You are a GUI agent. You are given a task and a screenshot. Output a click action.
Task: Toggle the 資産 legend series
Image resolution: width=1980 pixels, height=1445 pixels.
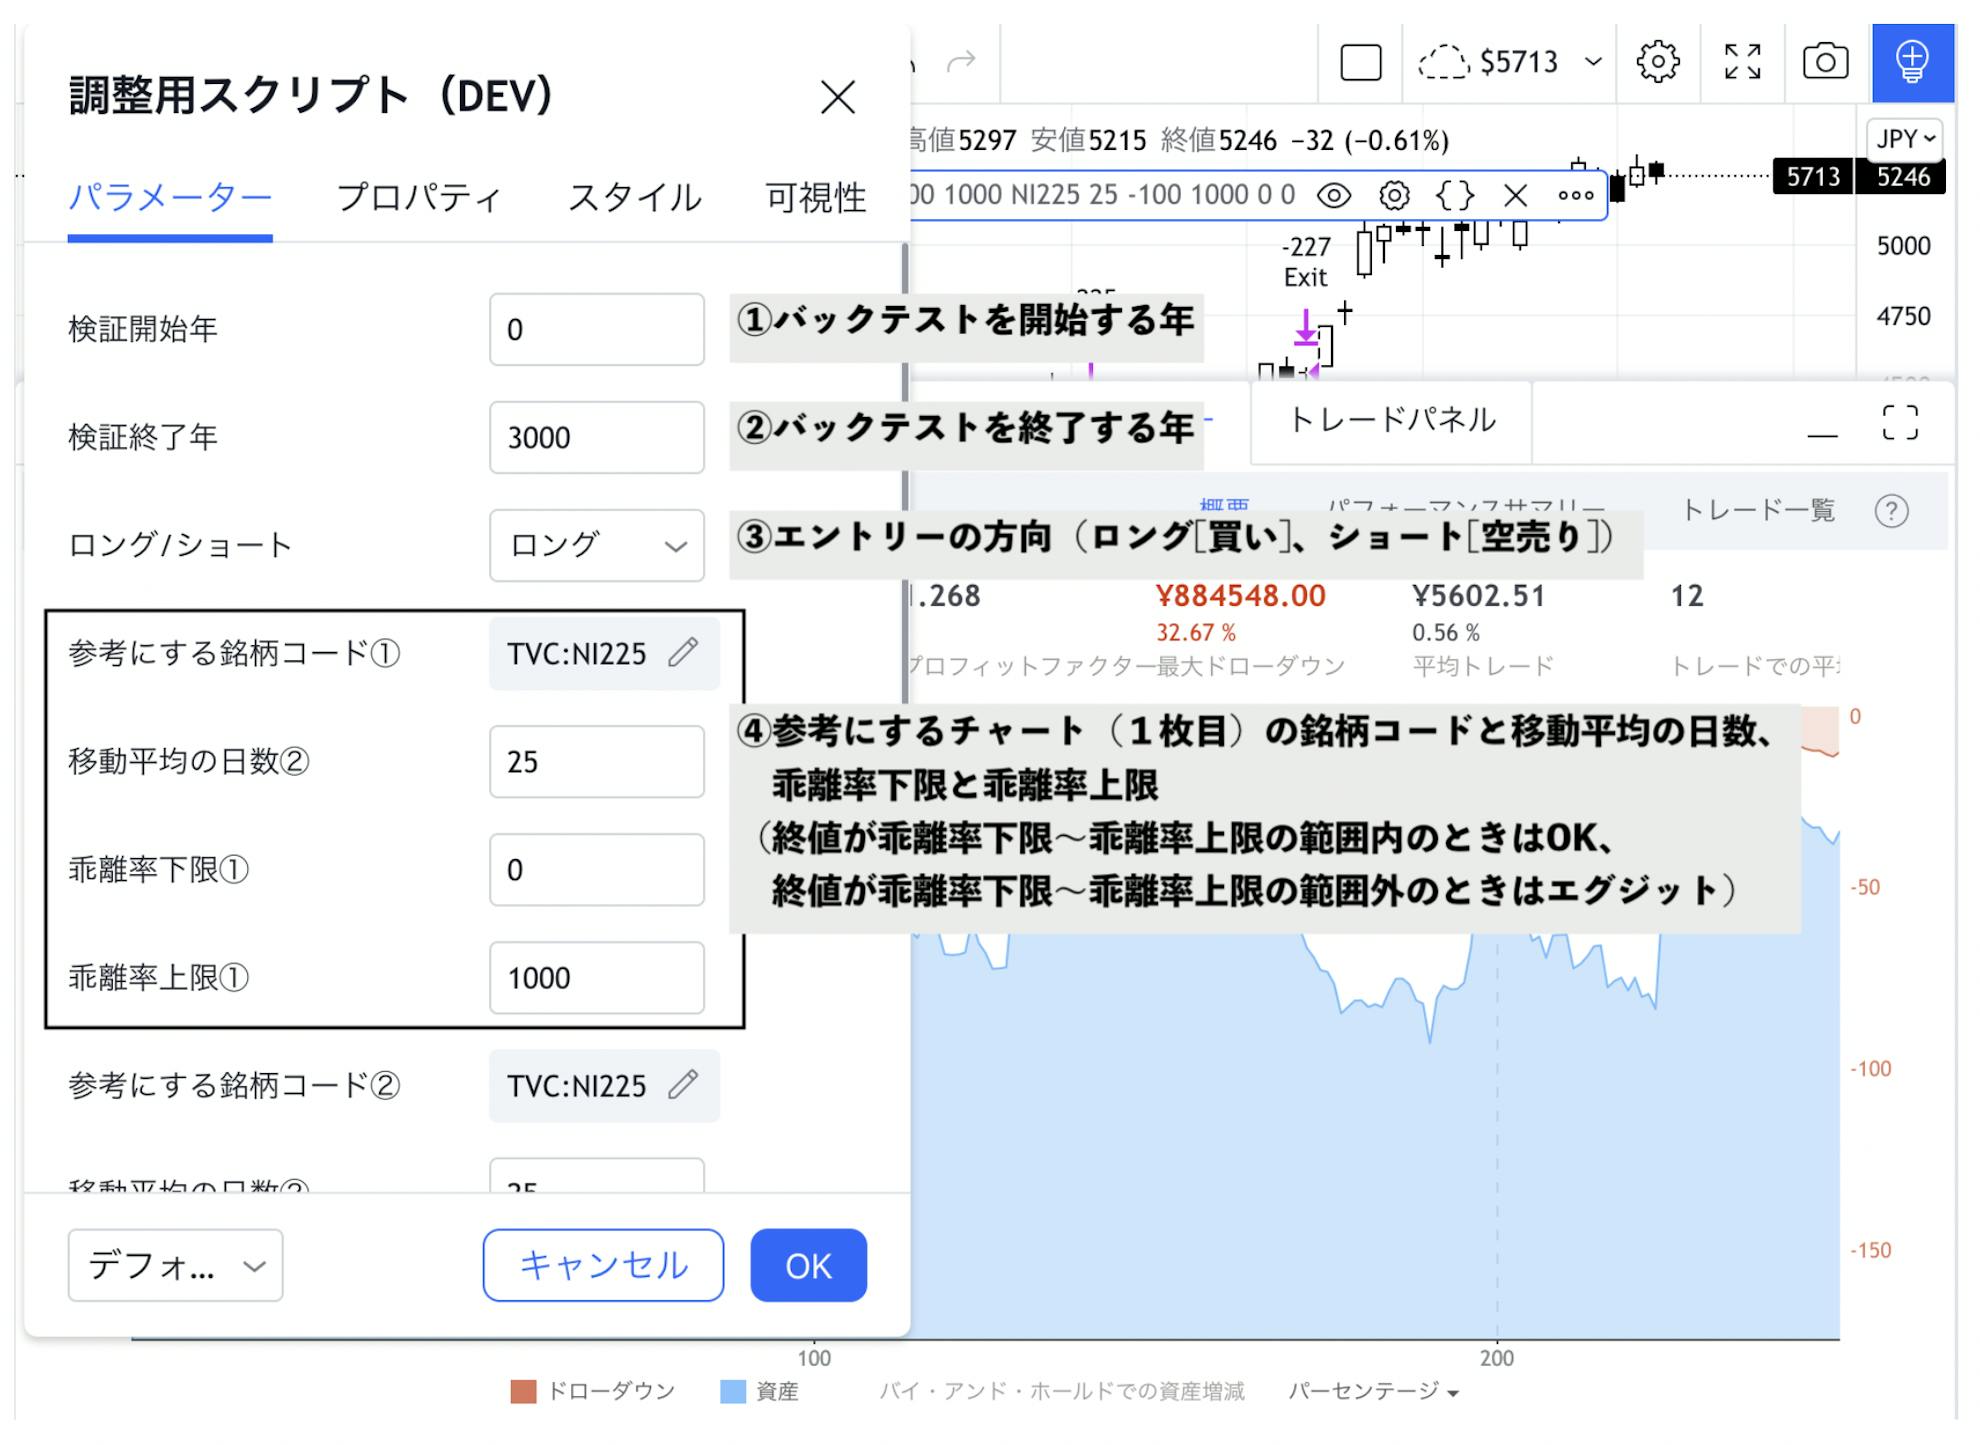pos(759,1391)
